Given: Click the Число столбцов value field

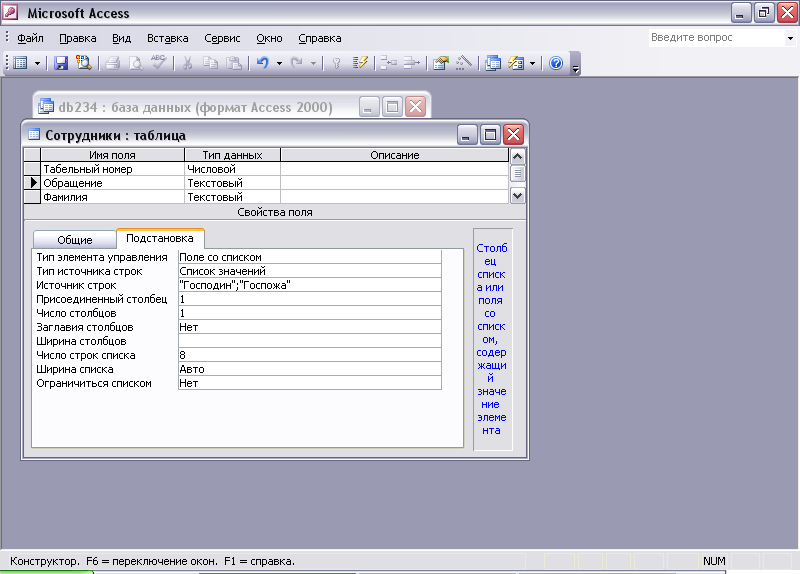Looking at the screenshot, I should (309, 313).
